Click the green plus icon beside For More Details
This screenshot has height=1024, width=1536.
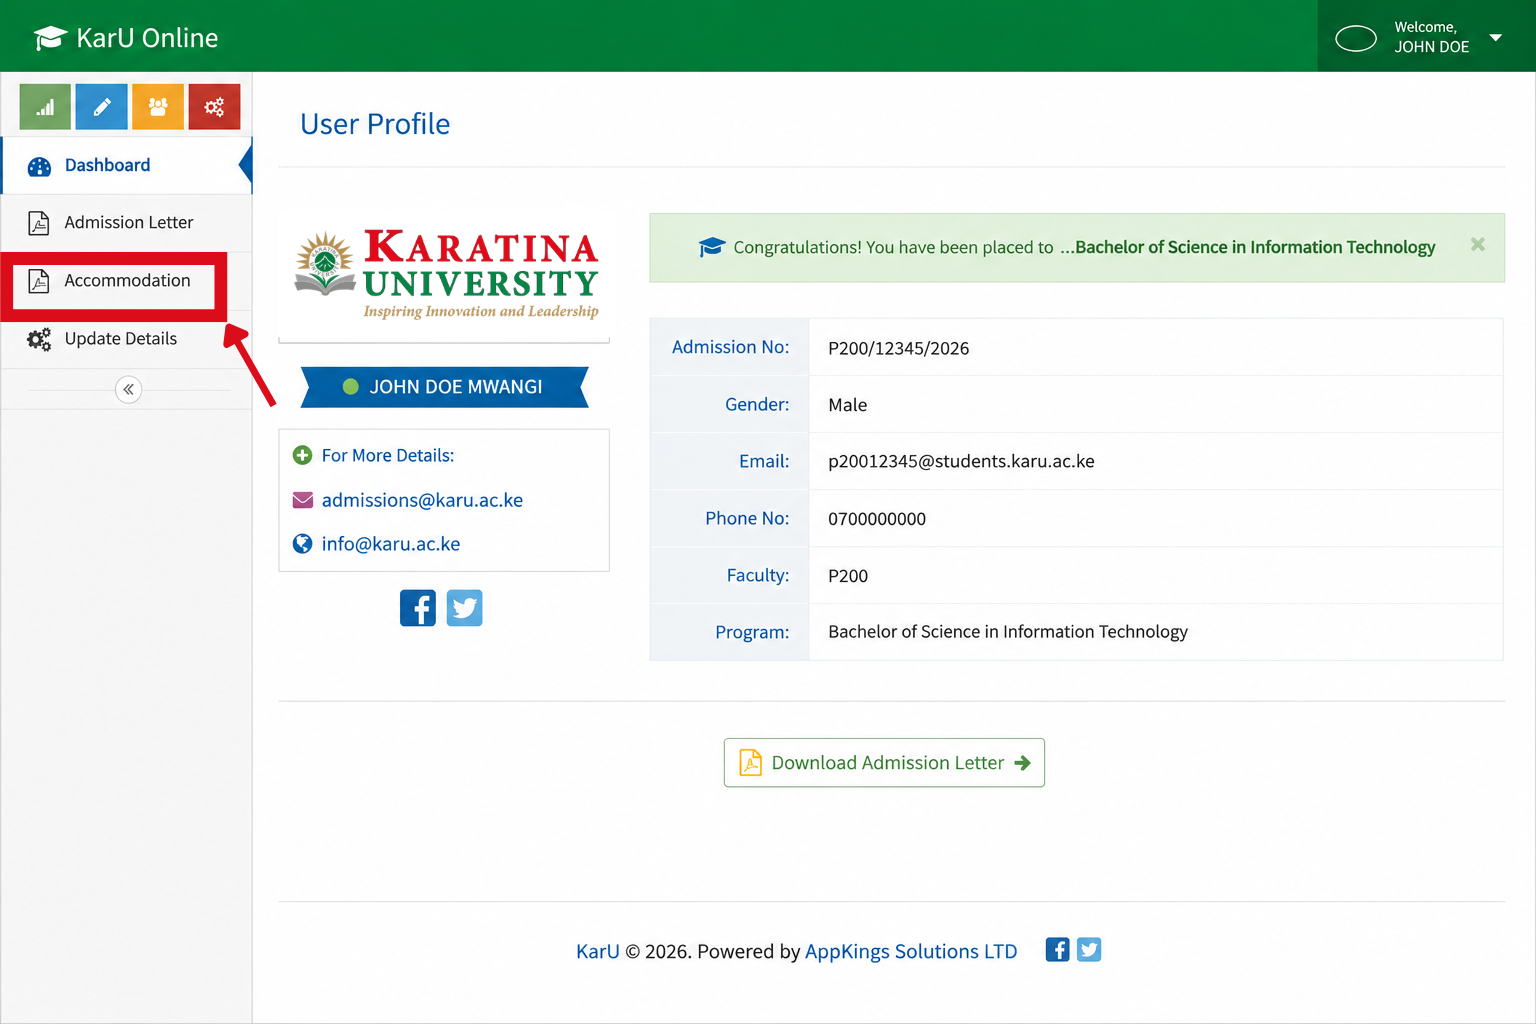click(x=302, y=456)
